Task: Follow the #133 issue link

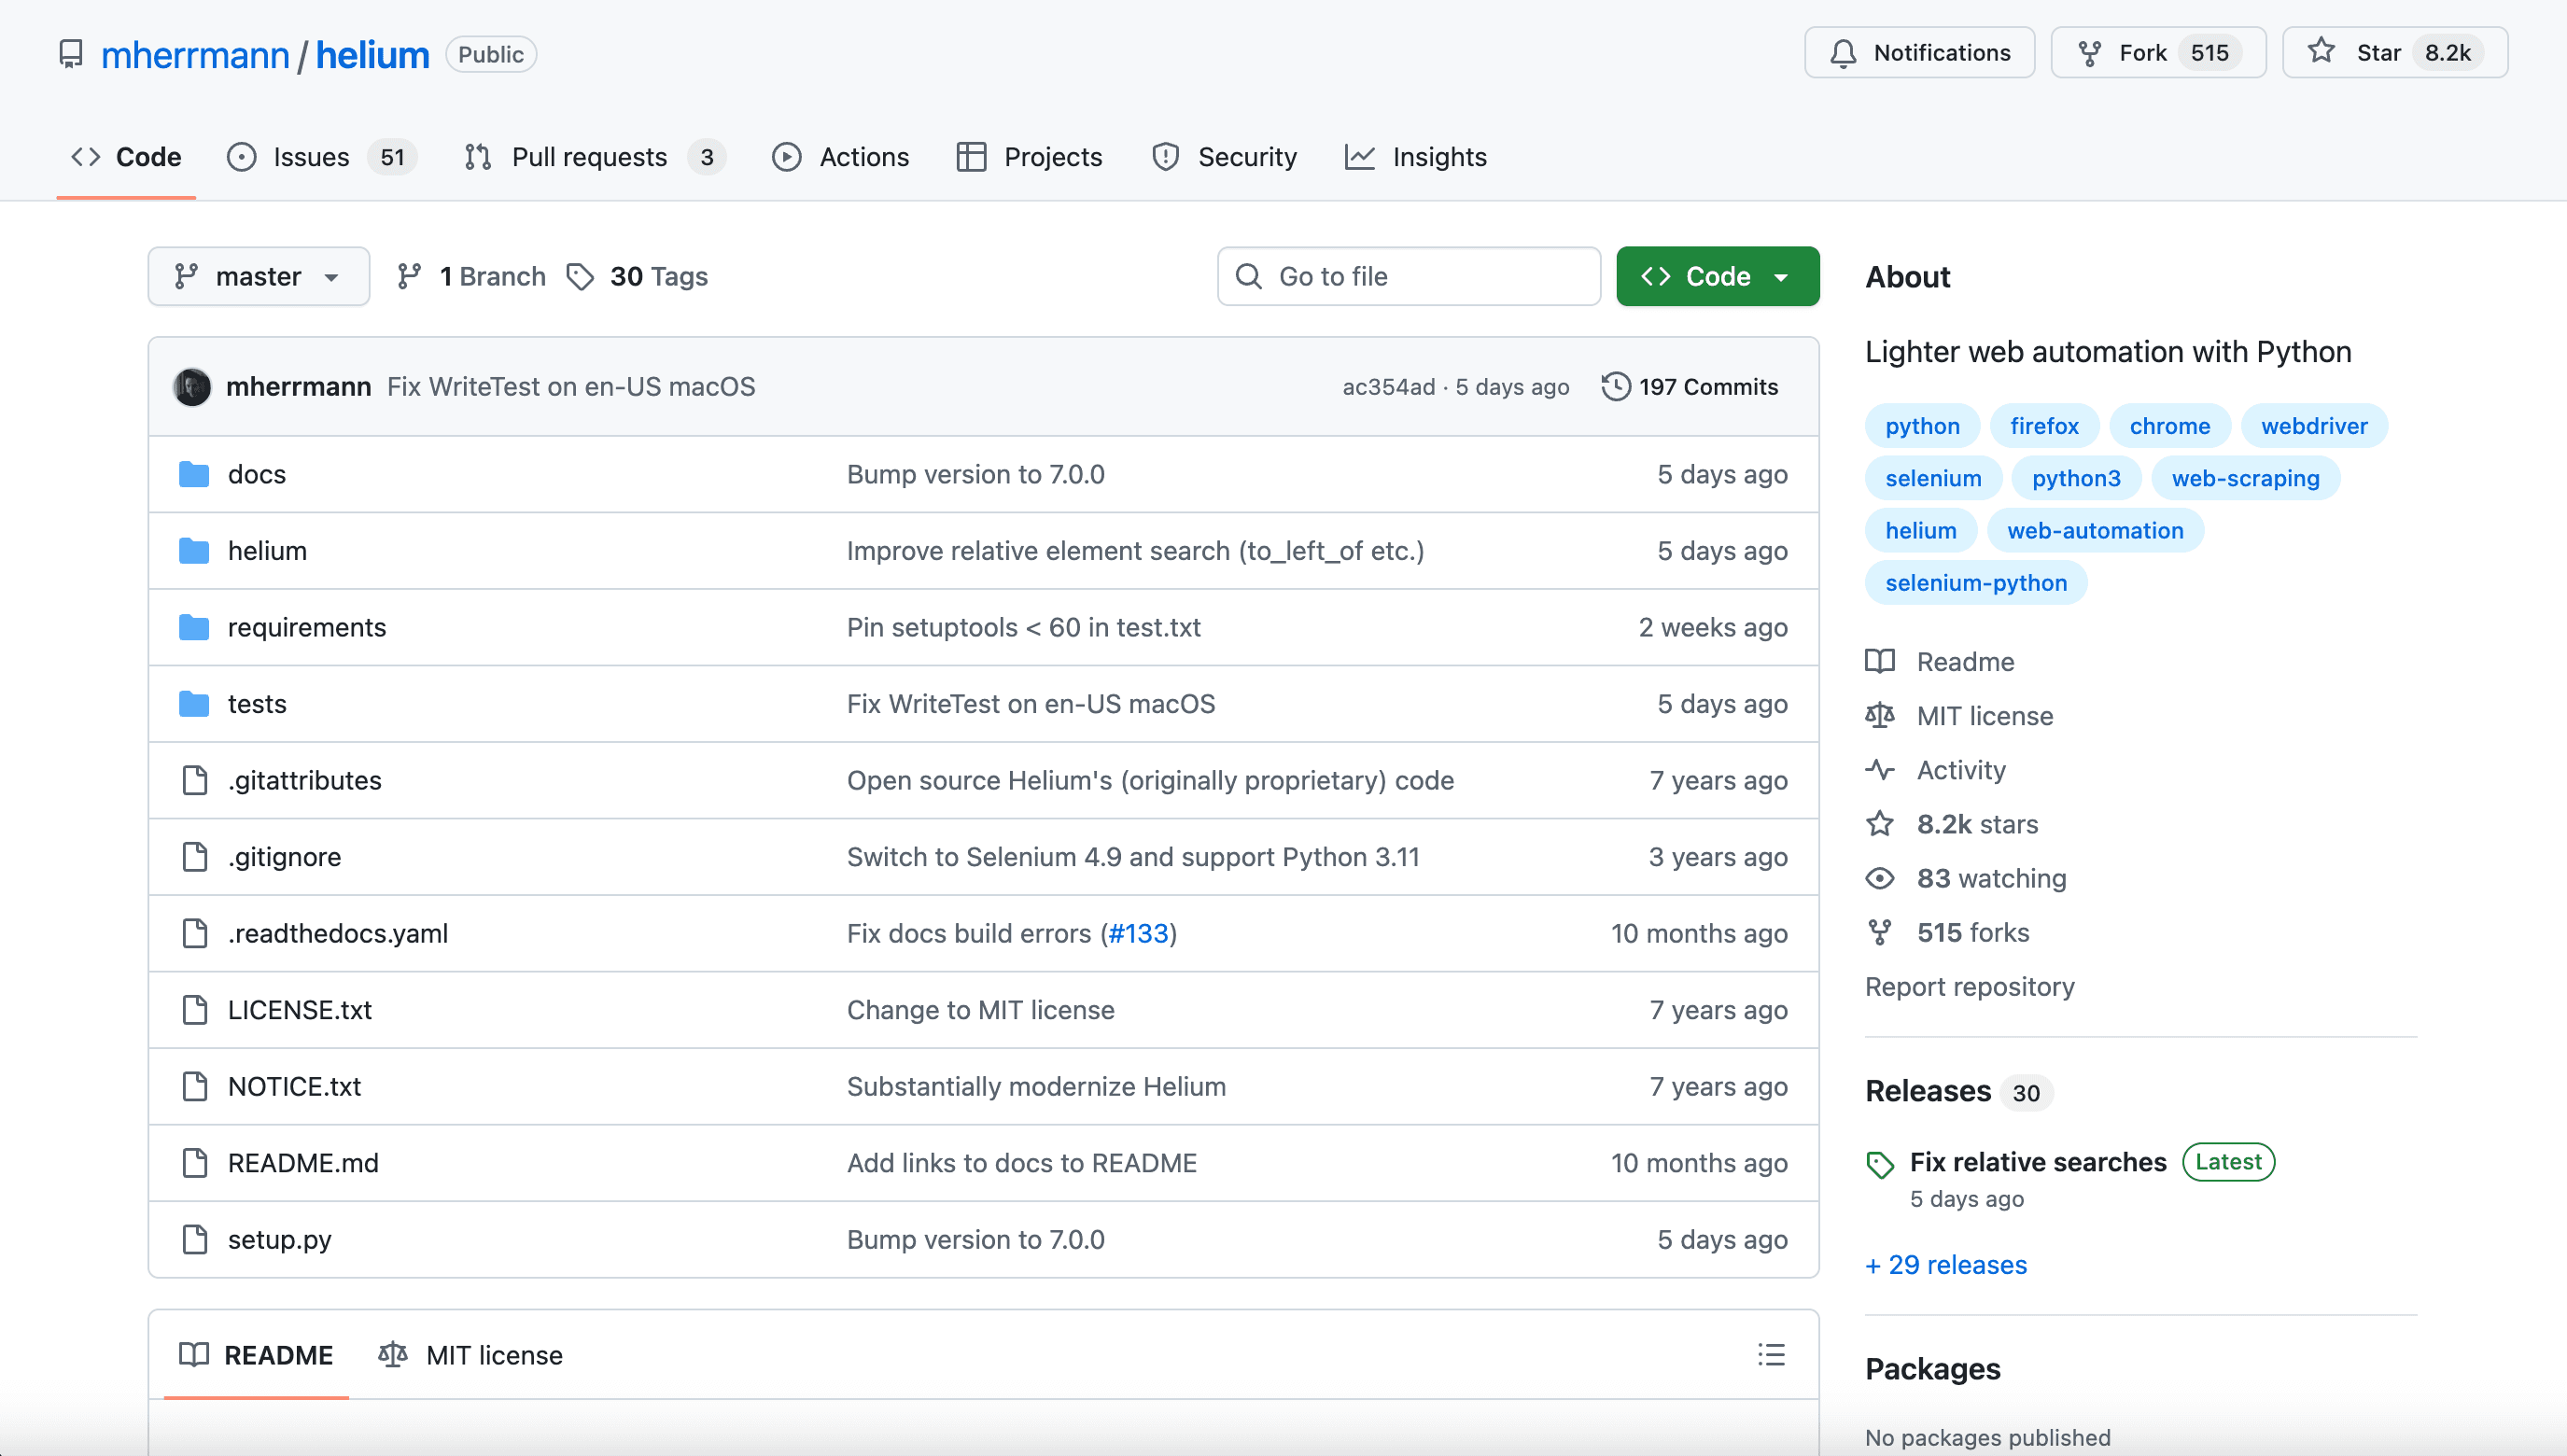Action: click(1138, 932)
